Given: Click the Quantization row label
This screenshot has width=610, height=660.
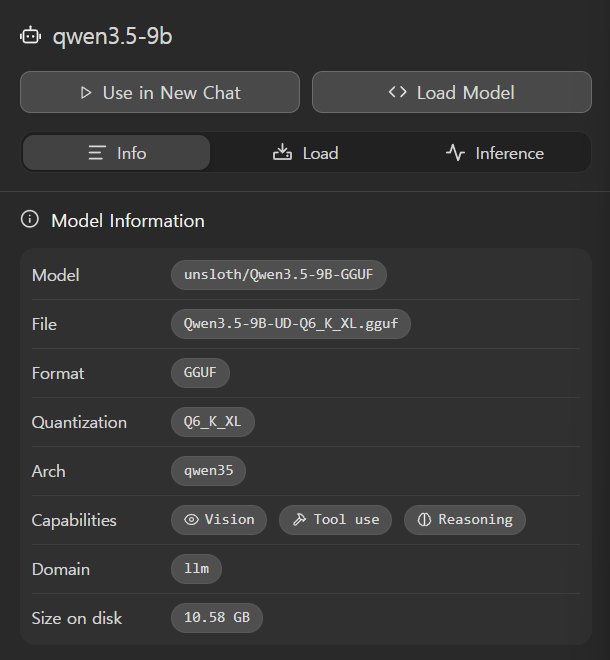Looking at the screenshot, I should [79, 422].
